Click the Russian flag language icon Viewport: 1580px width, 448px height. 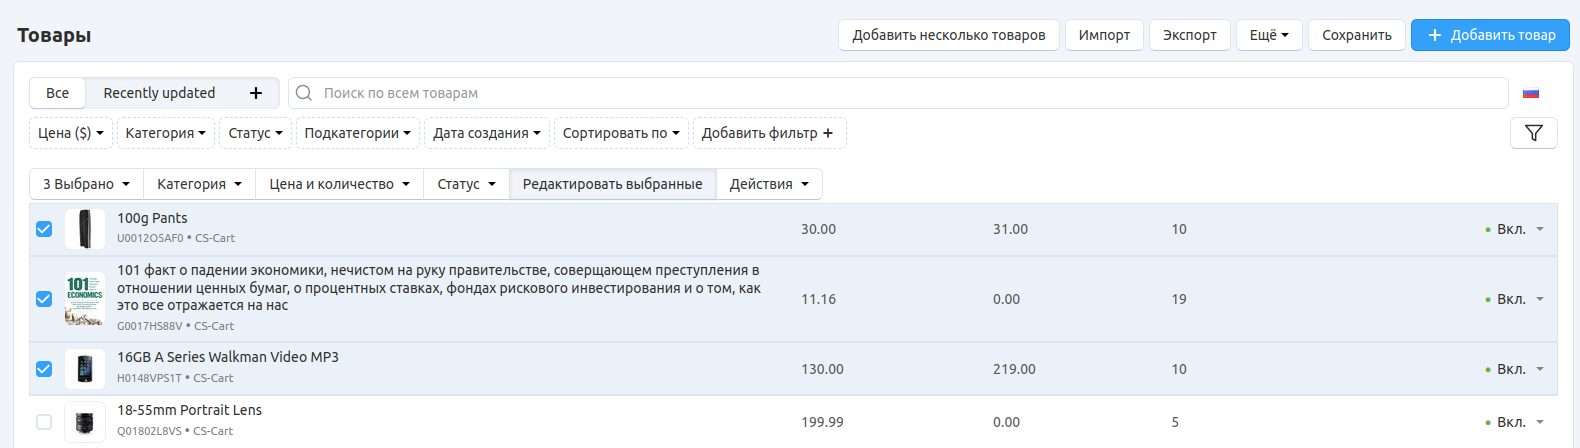pyautogui.click(x=1530, y=93)
